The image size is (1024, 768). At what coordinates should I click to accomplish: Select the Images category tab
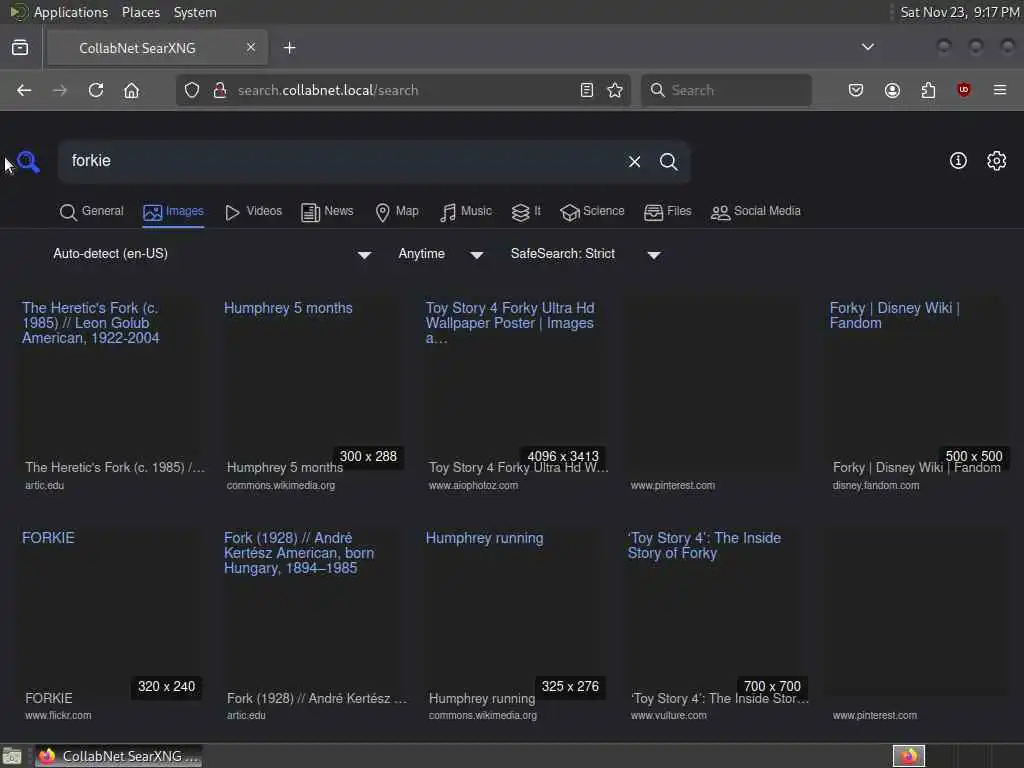173,212
